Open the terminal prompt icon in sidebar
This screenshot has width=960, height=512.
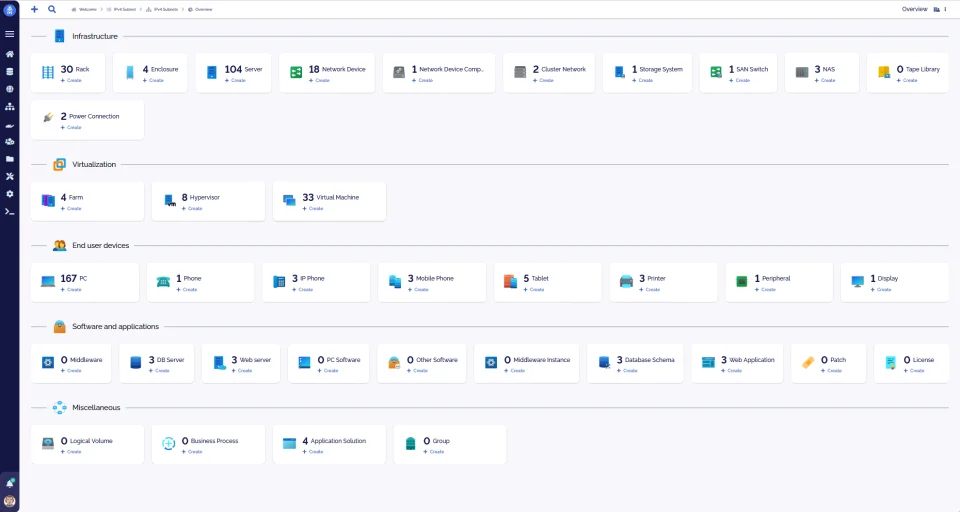(x=9, y=212)
